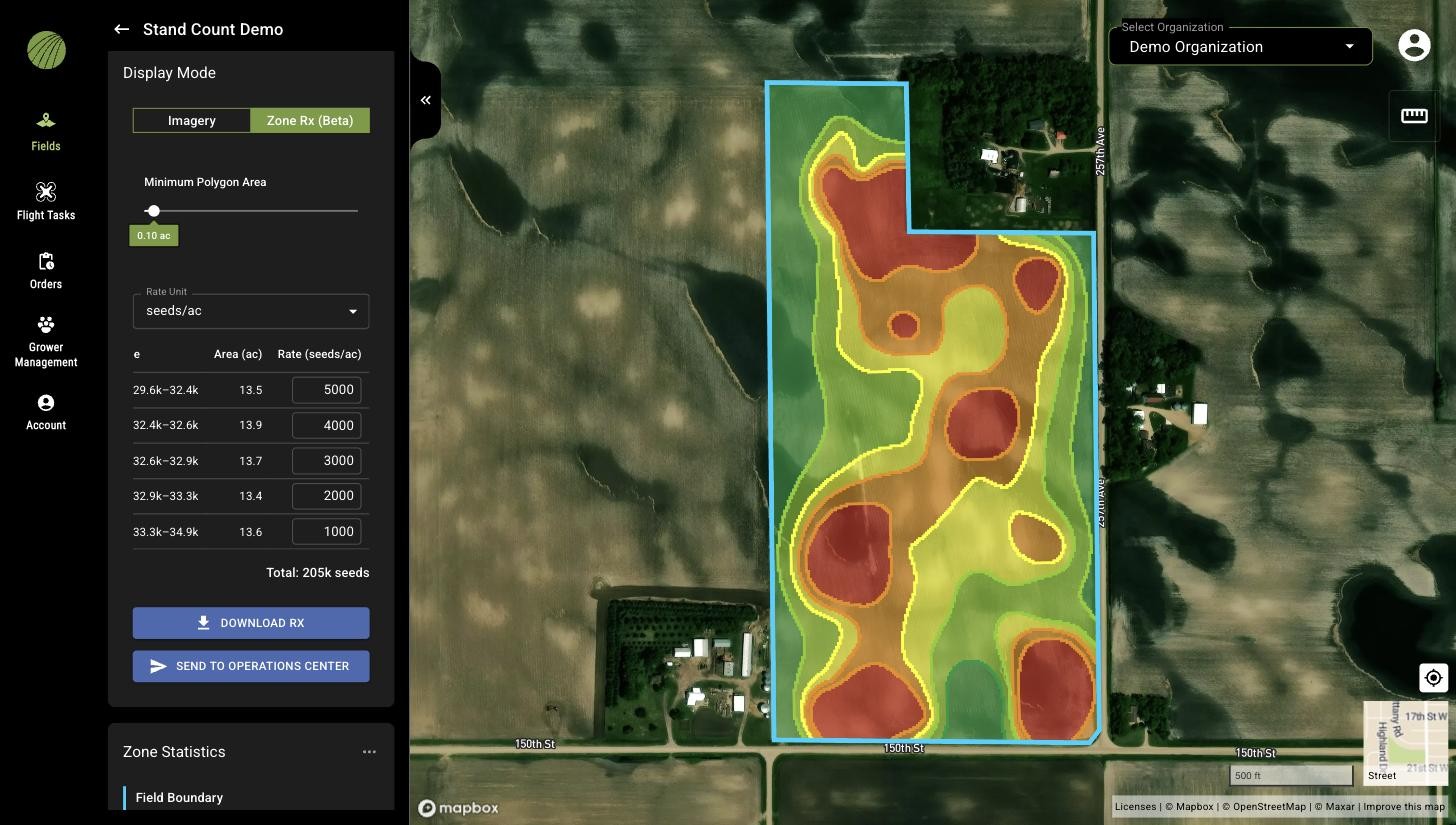Click the 0.10 ac slider value label
Viewport: 1456px width, 825px height.
[153, 236]
